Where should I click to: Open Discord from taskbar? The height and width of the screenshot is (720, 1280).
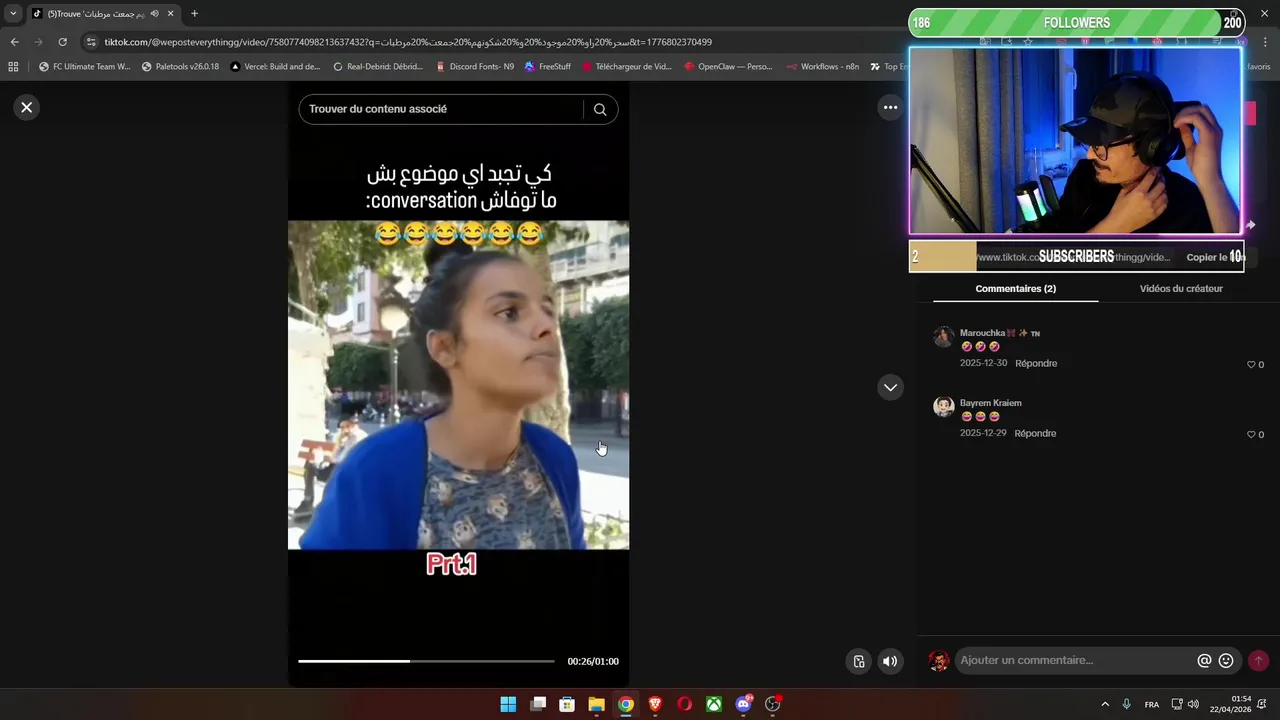[743, 704]
